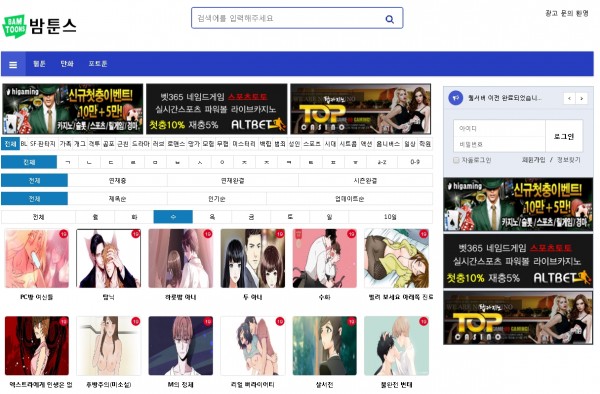Click ALTBET banner above genre tabs
This screenshot has height=394, width=600.
click(217, 109)
